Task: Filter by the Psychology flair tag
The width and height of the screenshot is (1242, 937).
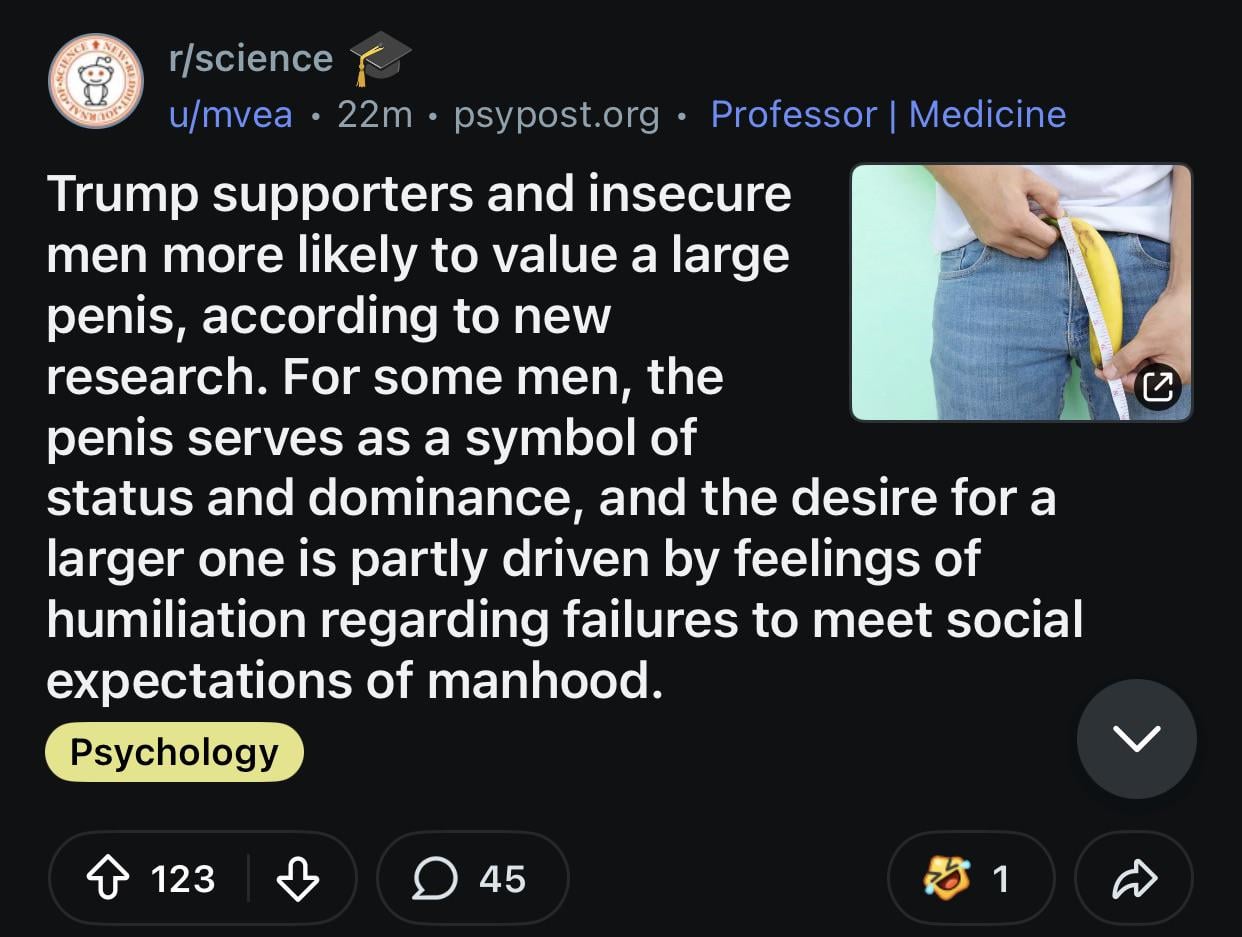Action: 174,752
